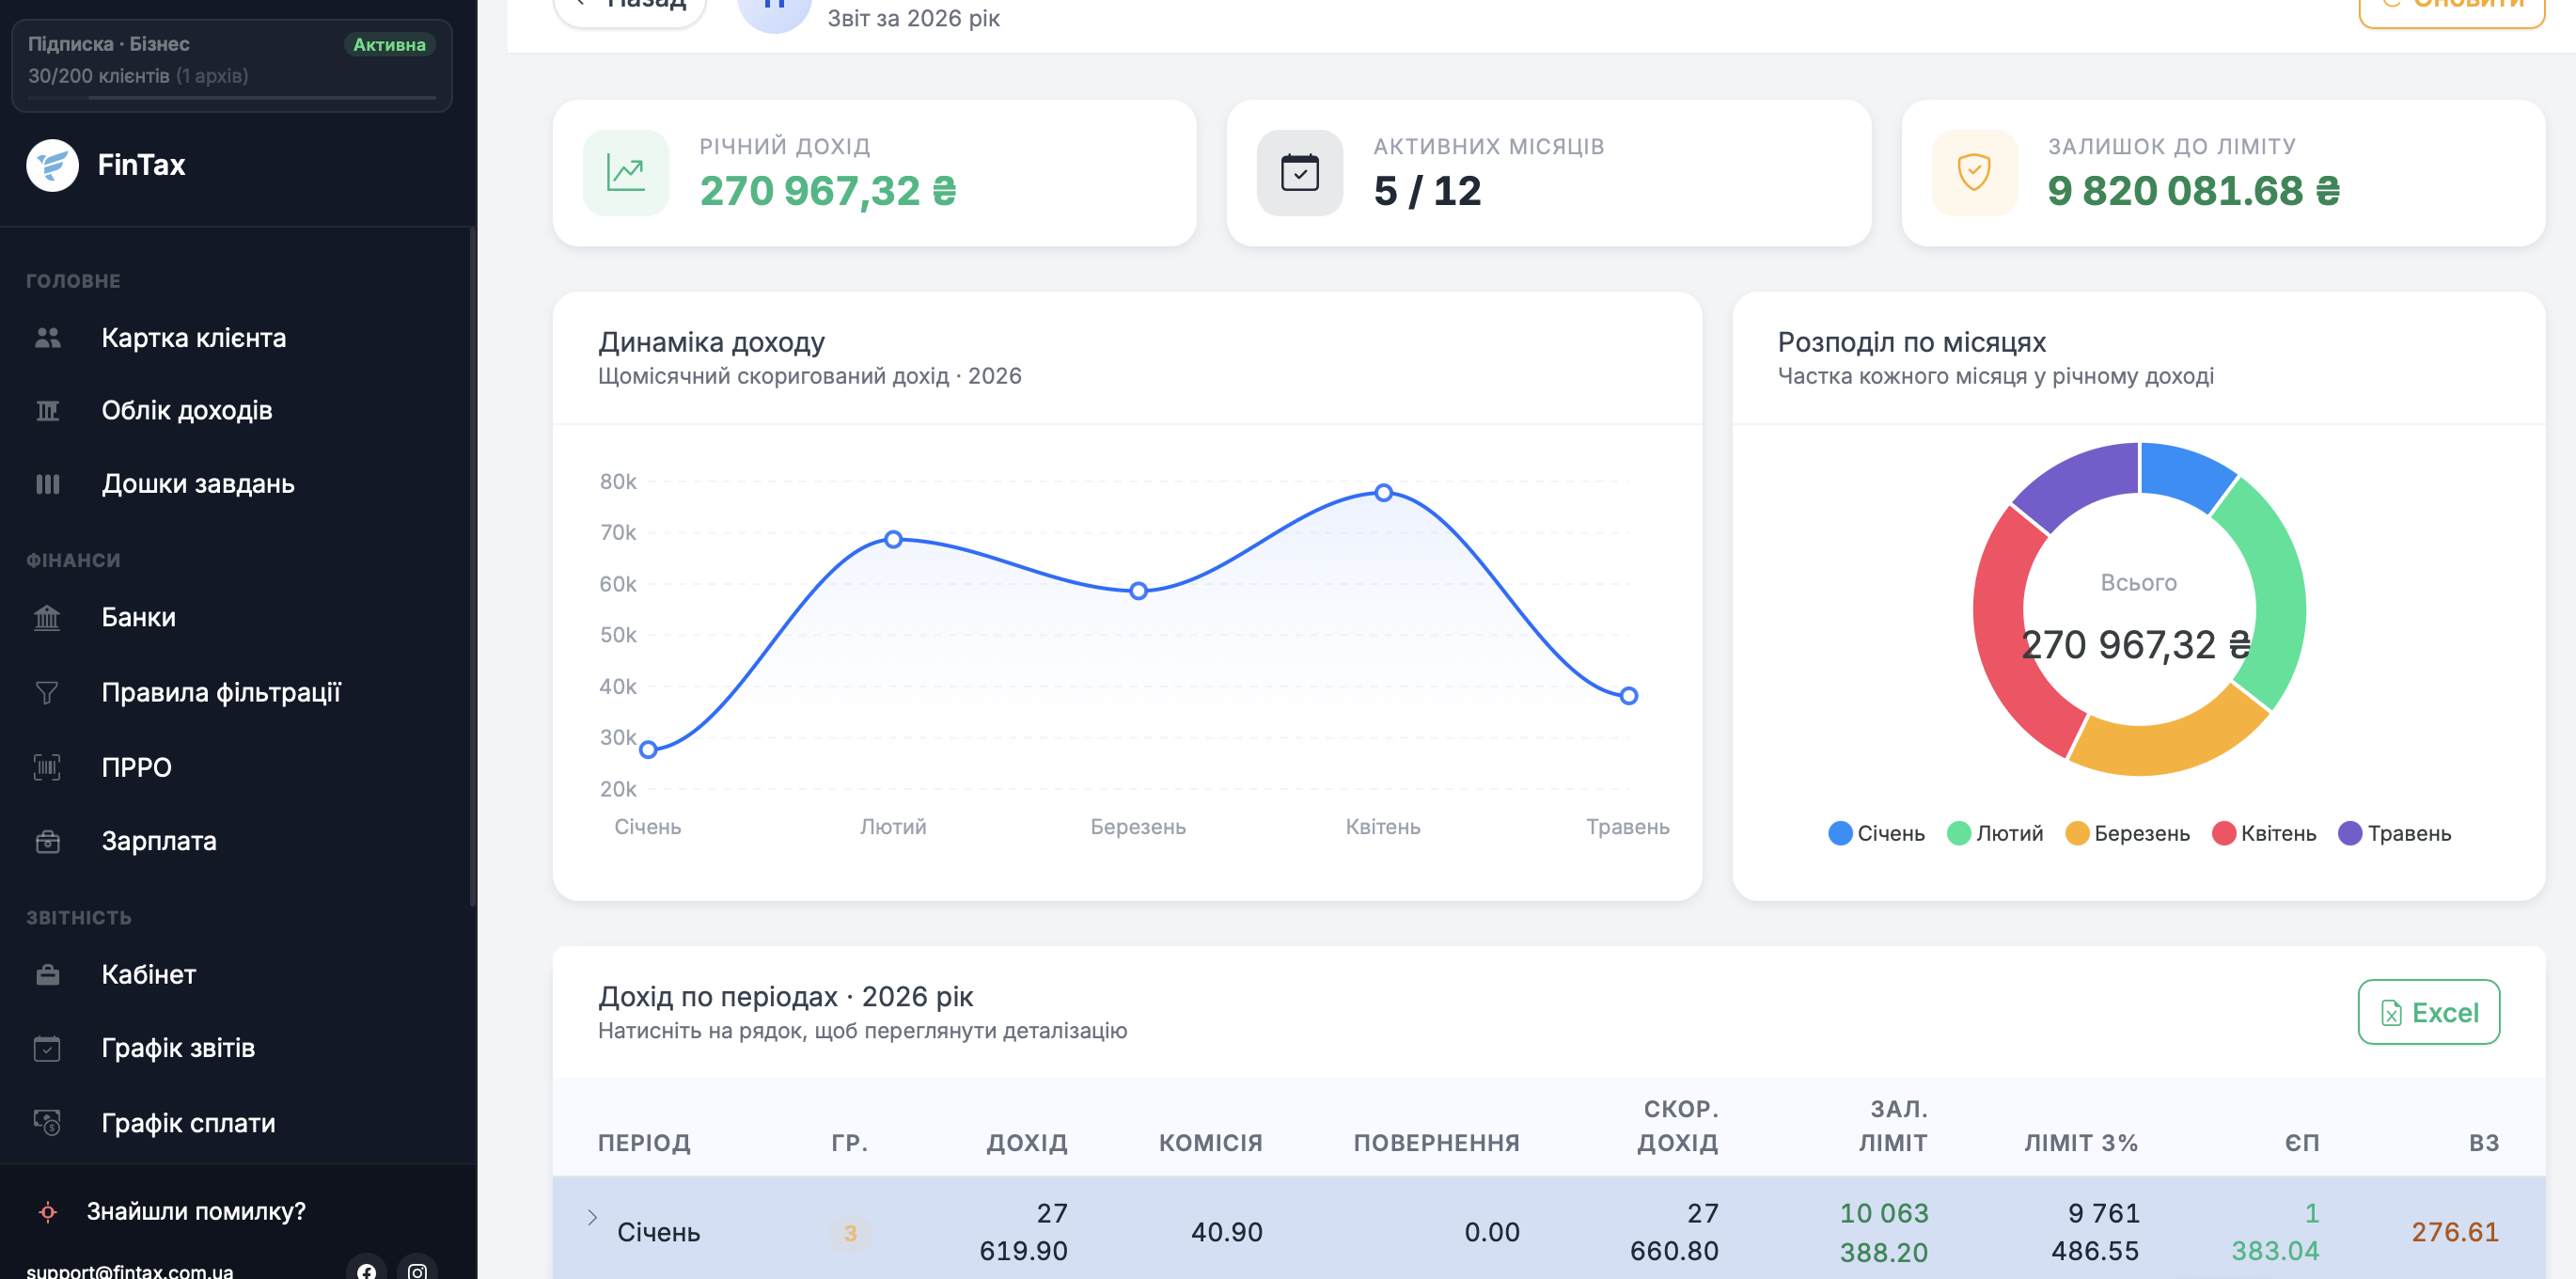Click the subscription clients progress bar
The width and height of the screenshot is (2576, 1279).
pos(232,98)
